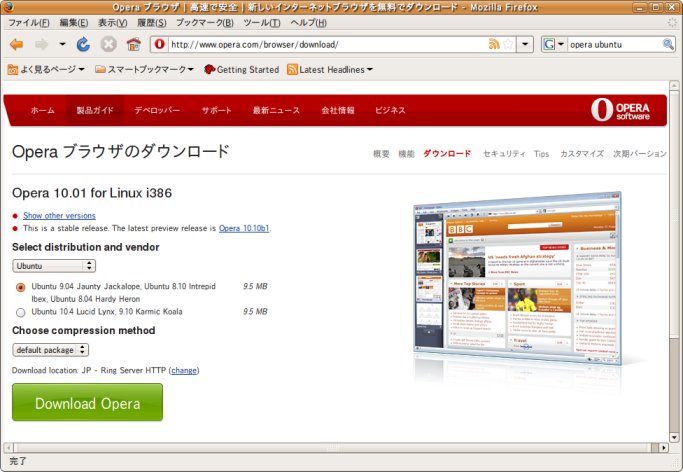Click the RSS feed icon in address bar

point(494,45)
